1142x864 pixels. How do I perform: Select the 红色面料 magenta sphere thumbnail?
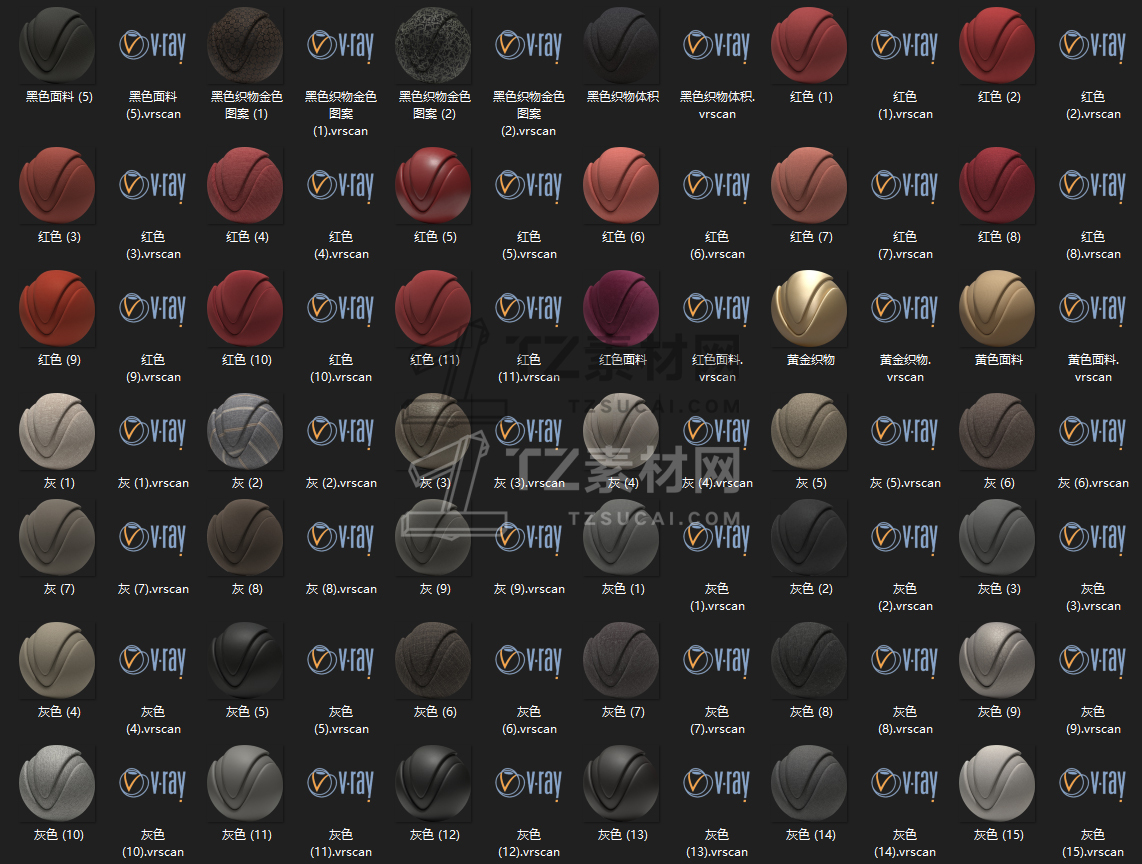[x=621, y=308]
